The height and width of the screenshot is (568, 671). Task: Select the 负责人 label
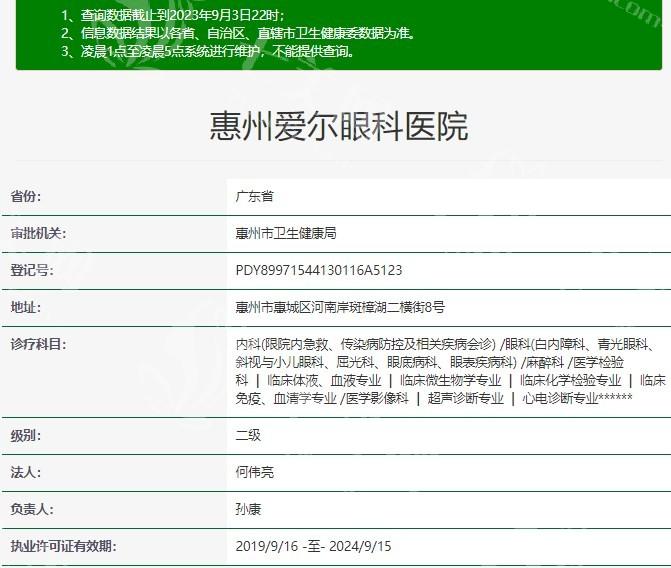pos(32,509)
